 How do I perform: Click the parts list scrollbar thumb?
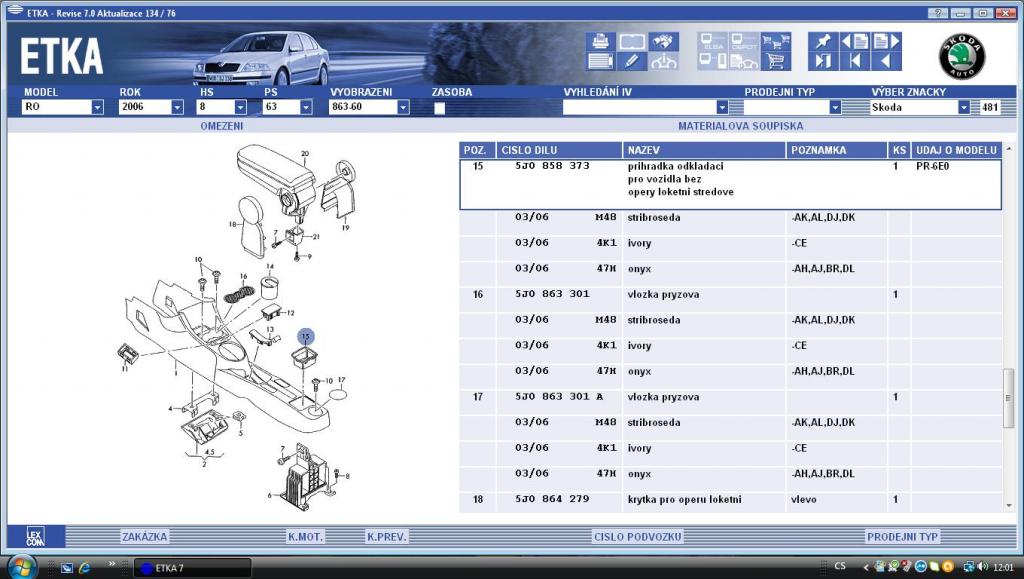1009,398
